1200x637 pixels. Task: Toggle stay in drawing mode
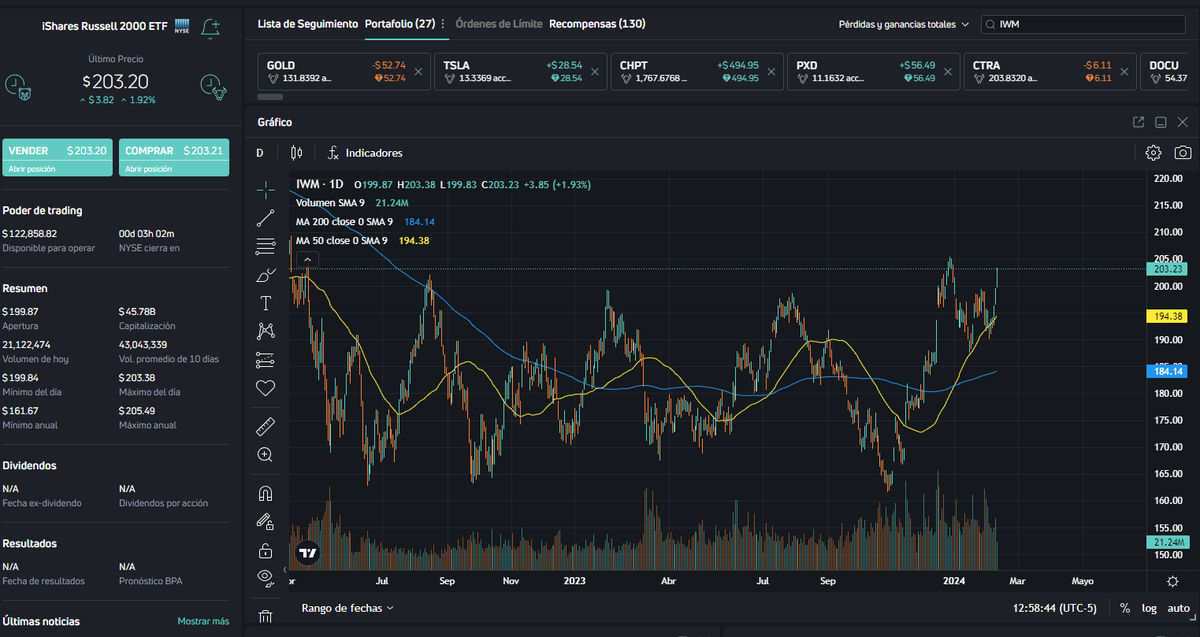pos(265,522)
